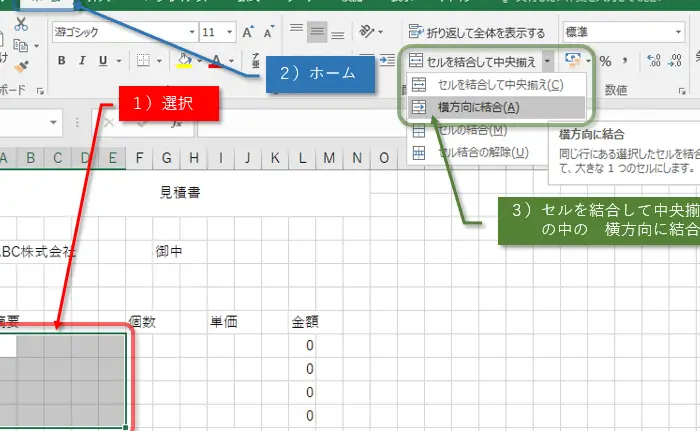Toggle Italic formatting
This screenshot has height=431, width=700.
[82, 61]
